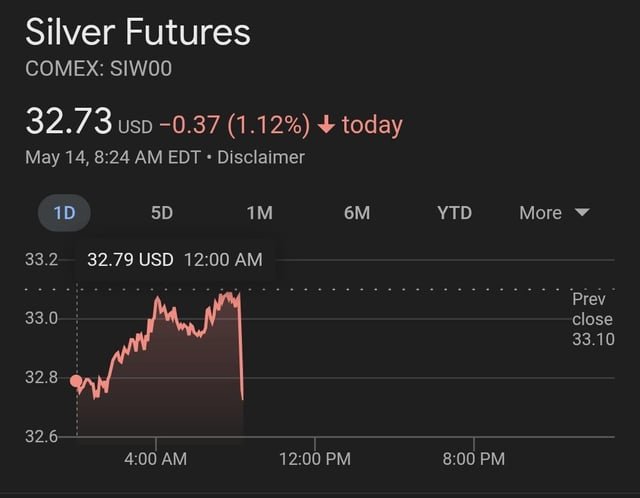Click the 12:00 PM axis label

point(314,459)
